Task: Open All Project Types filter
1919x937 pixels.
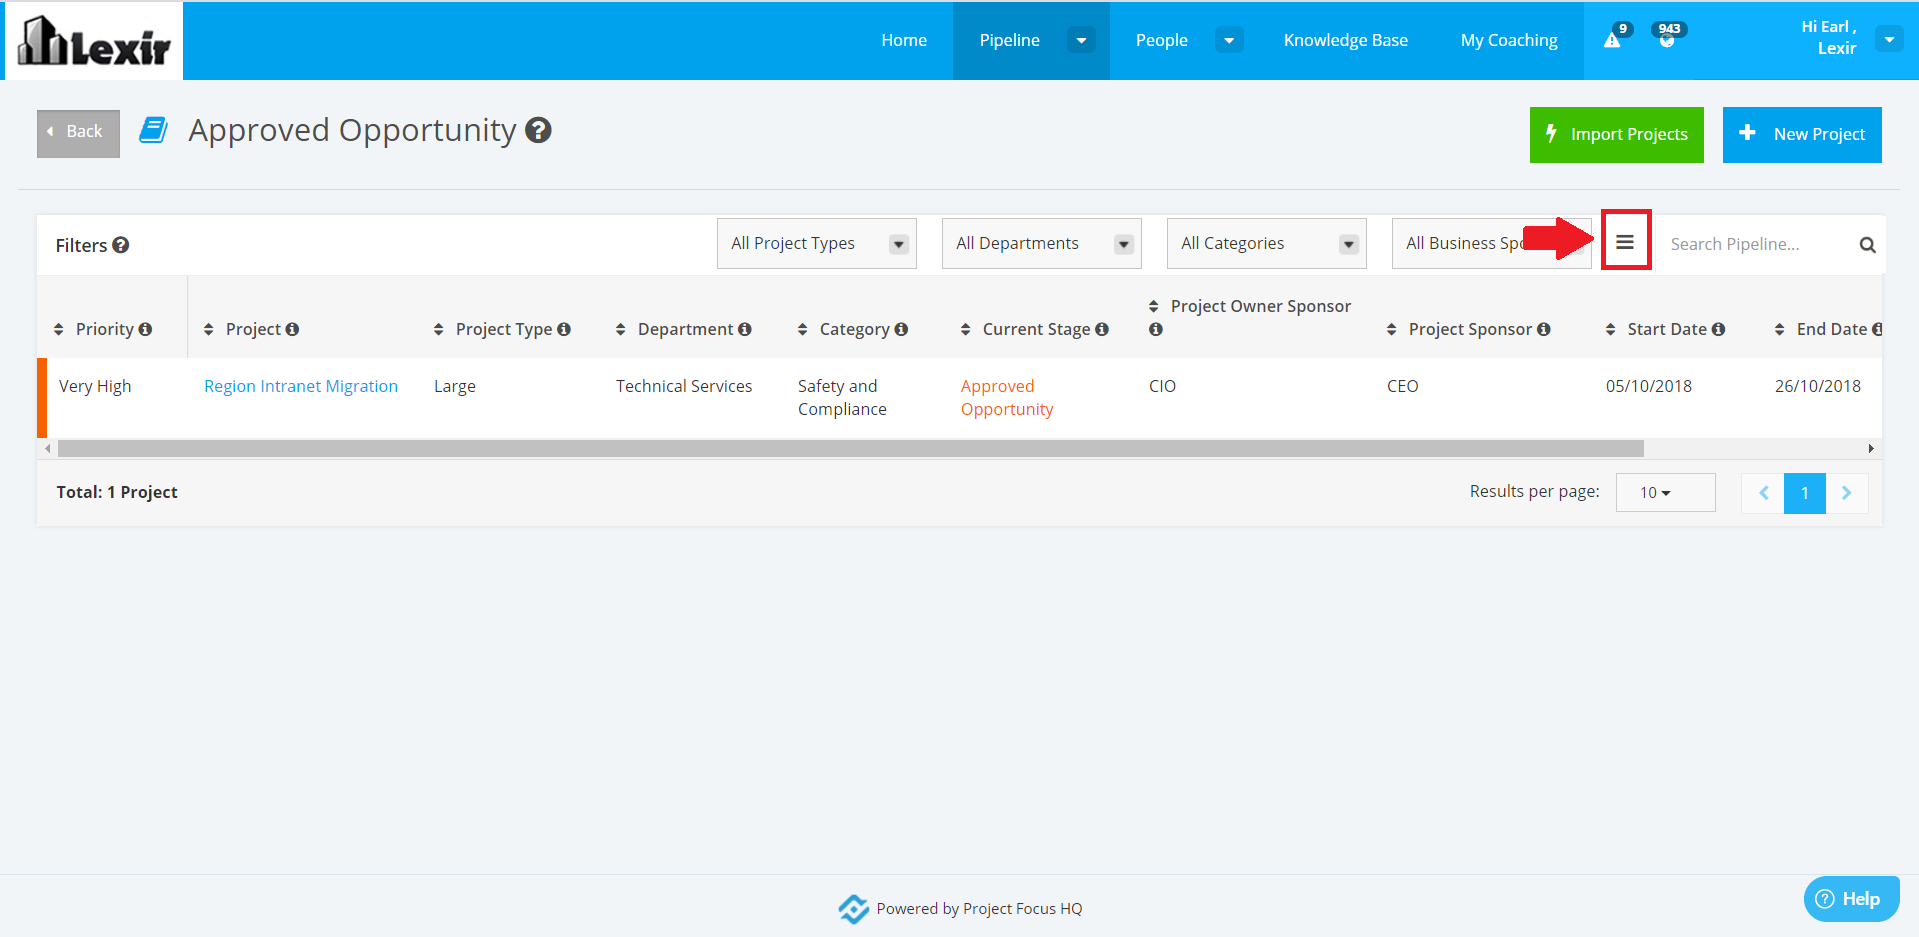Action: pos(817,243)
